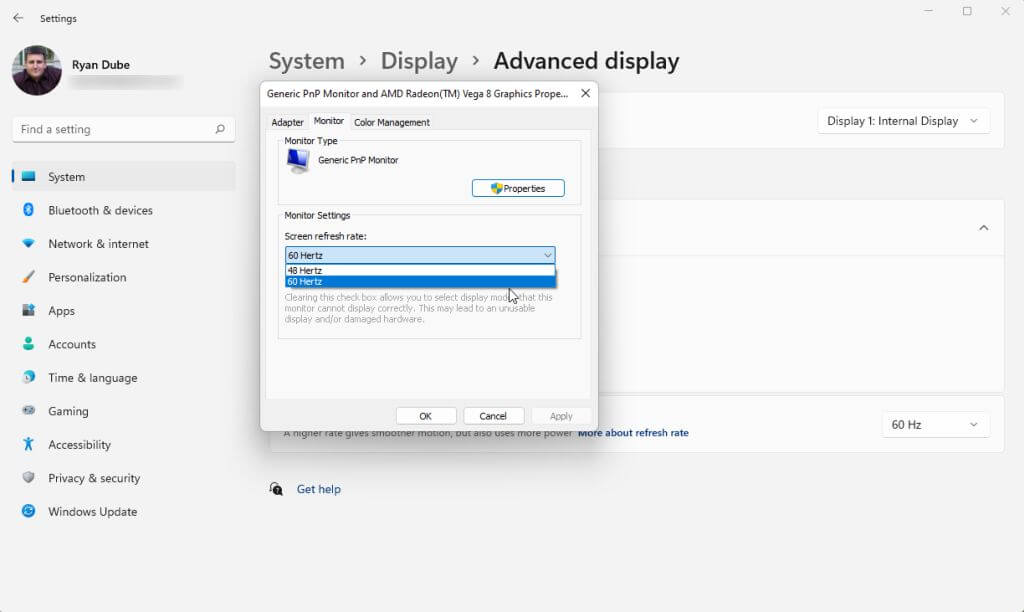1024x612 pixels.
Task: Open the Display 1: Internal Display selector
Action: [903, 120]
